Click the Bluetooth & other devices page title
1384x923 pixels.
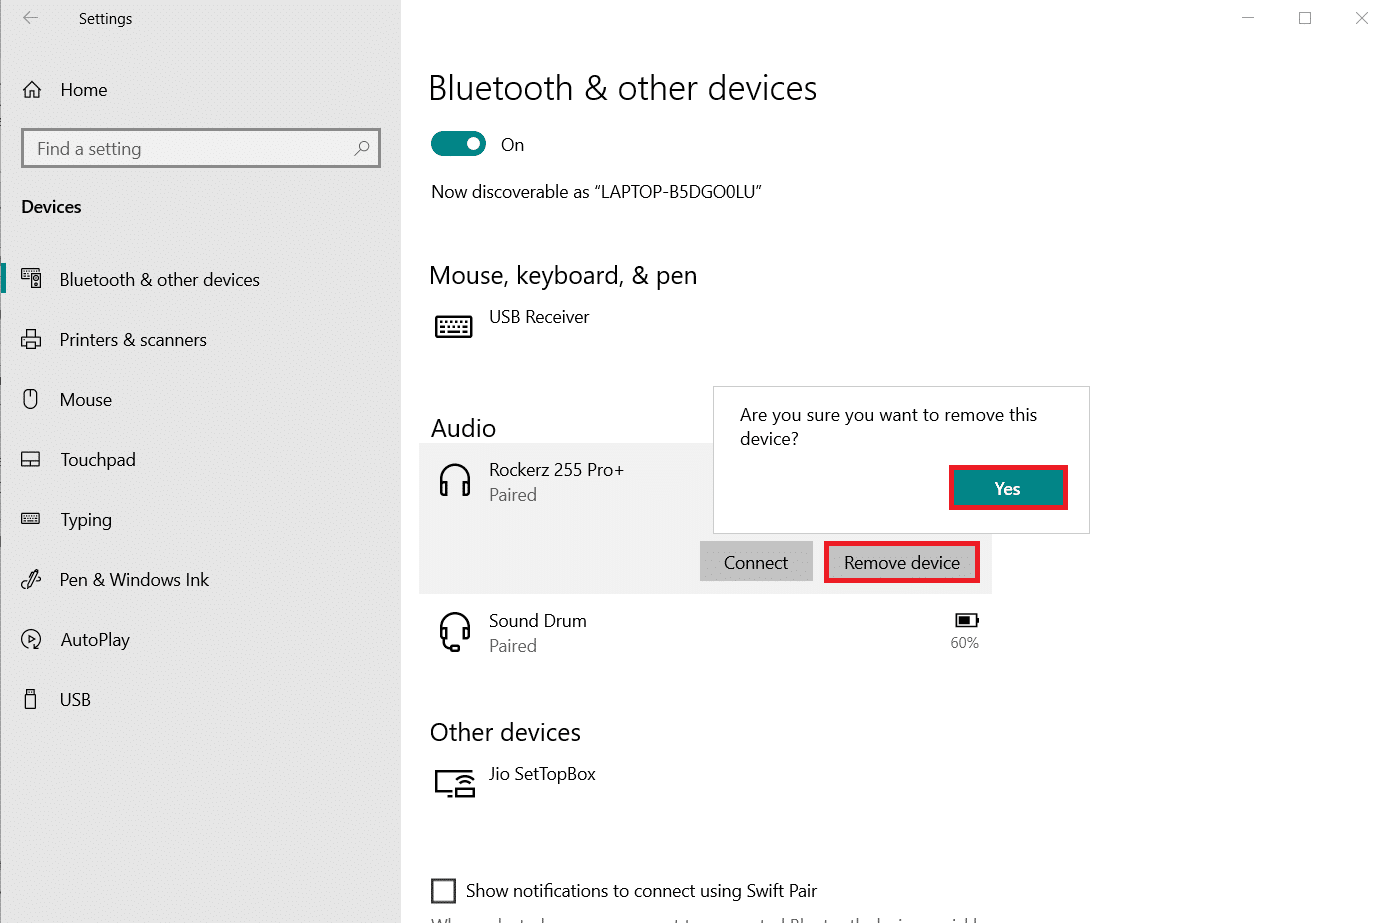(x=623, y=88)
